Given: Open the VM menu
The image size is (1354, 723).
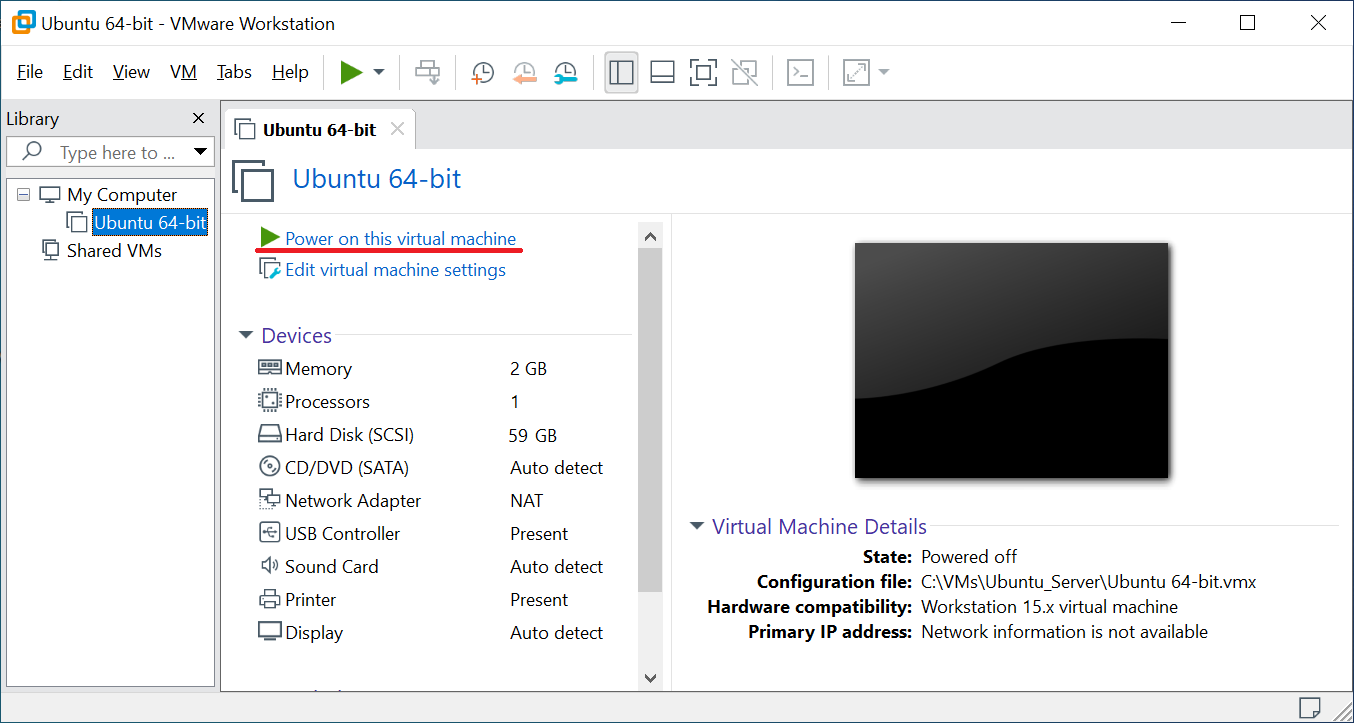Looking at the screenshot, I should [x=183, y=72].
